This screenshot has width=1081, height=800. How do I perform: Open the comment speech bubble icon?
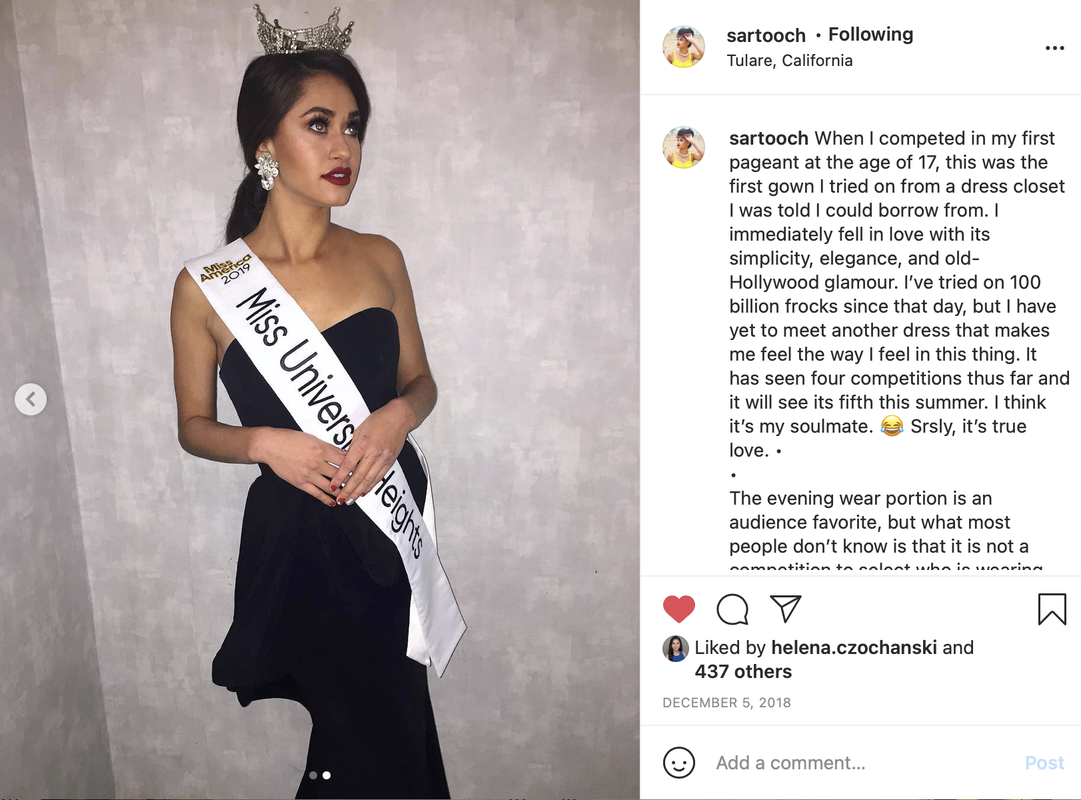[x=732, y=609]
